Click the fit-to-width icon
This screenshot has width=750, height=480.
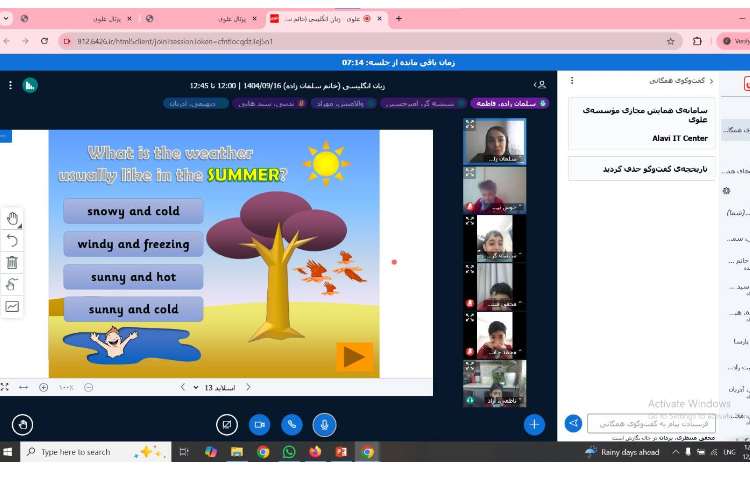click(24, 387)
